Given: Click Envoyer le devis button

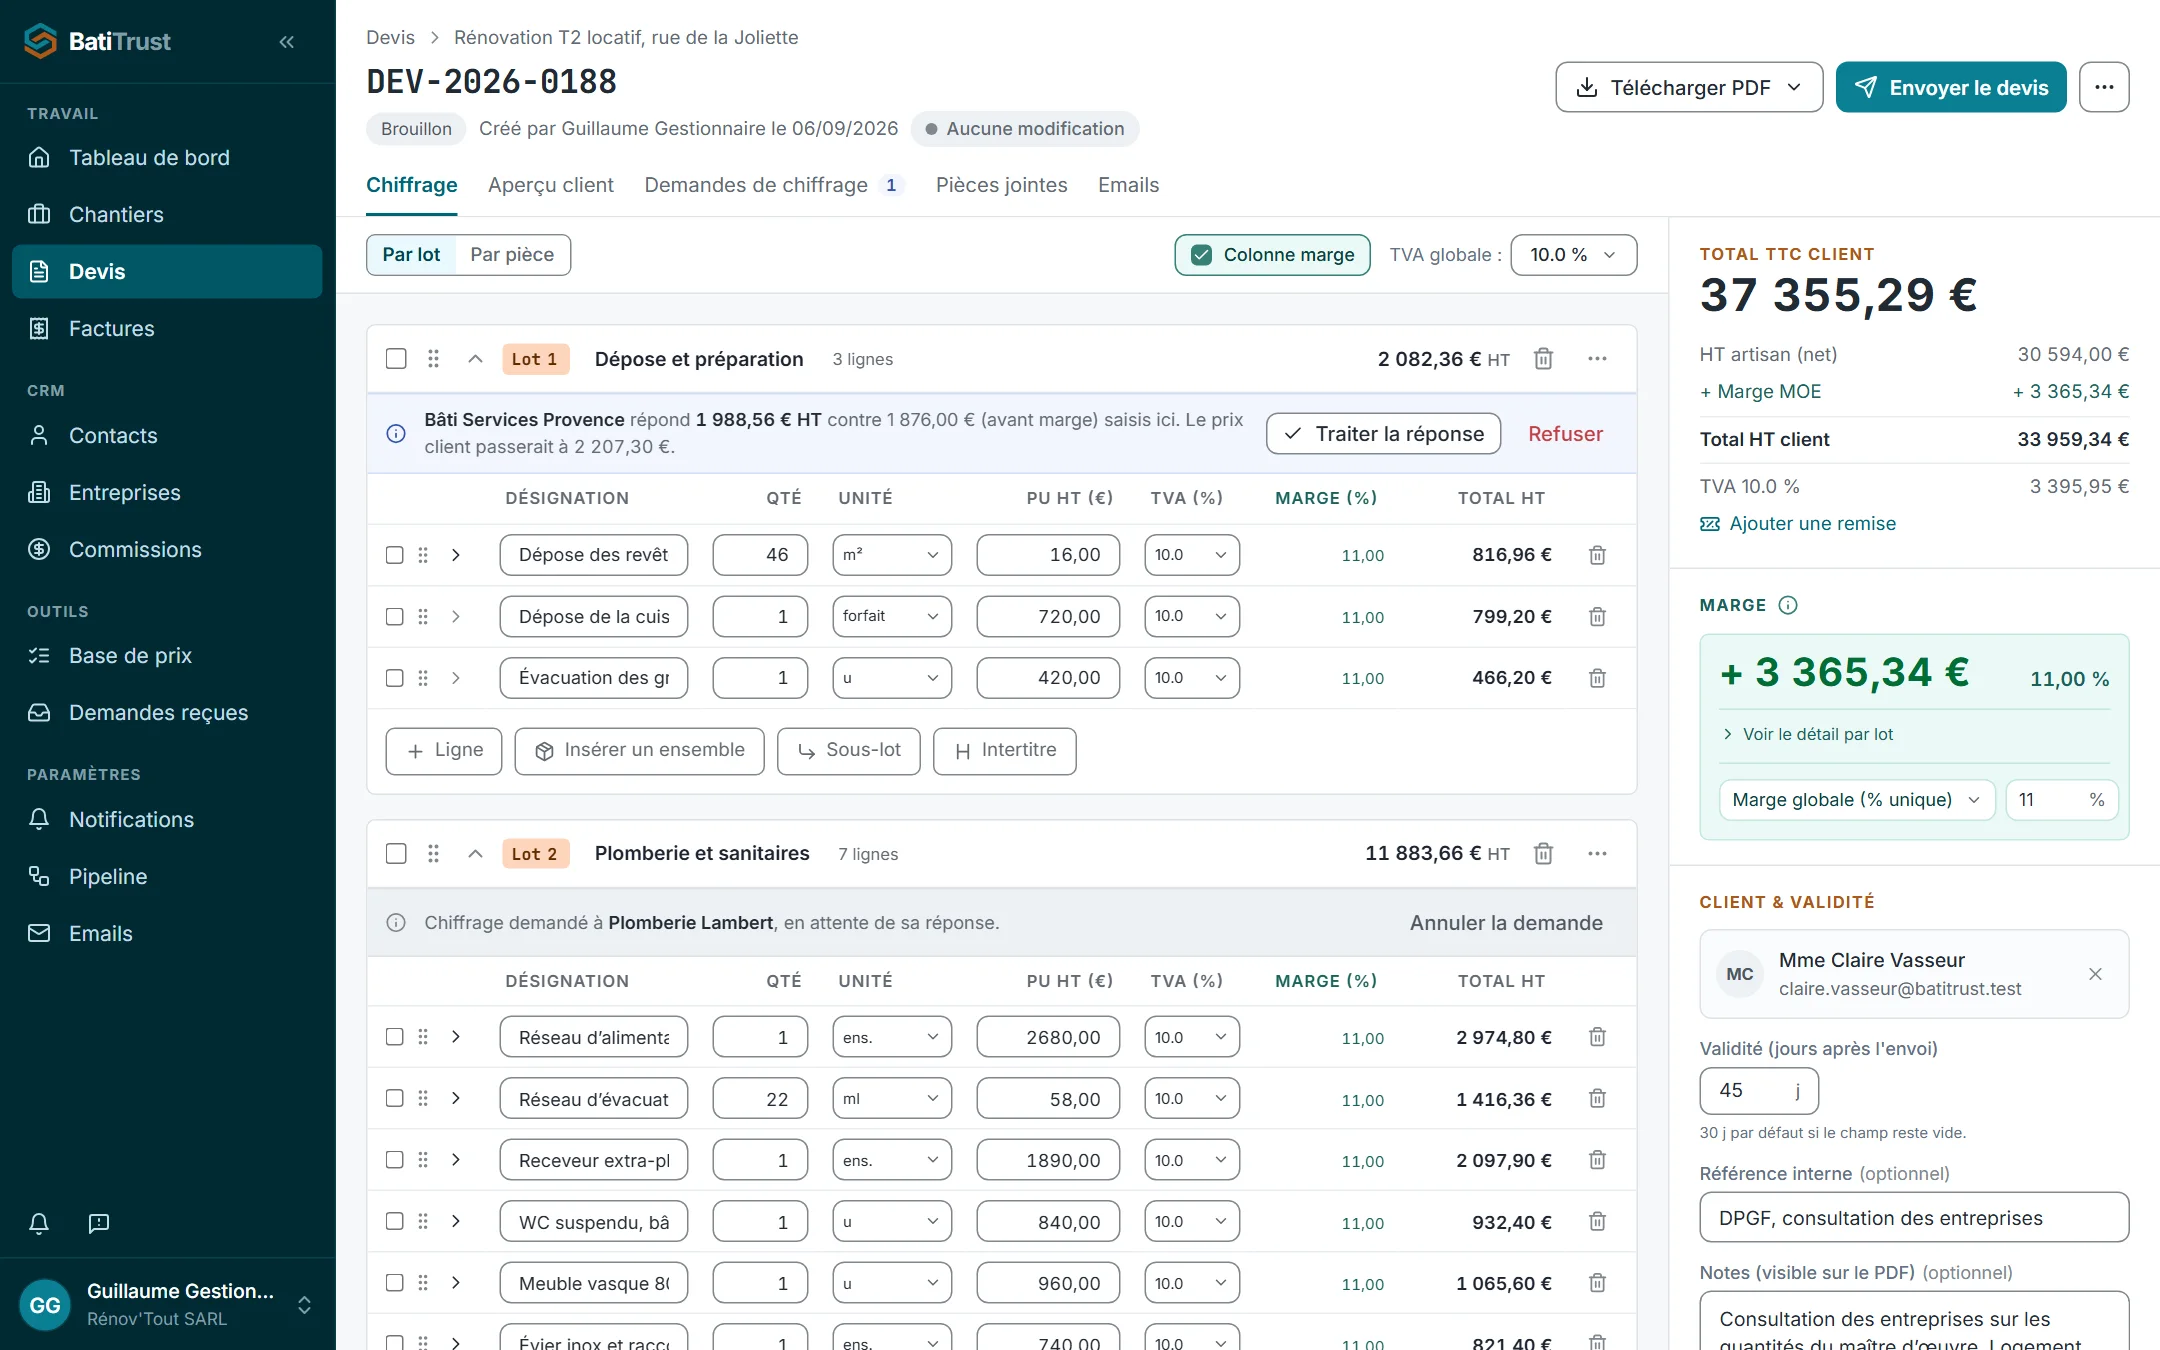Looking at the screenshot, I should tap(1951, 87).
